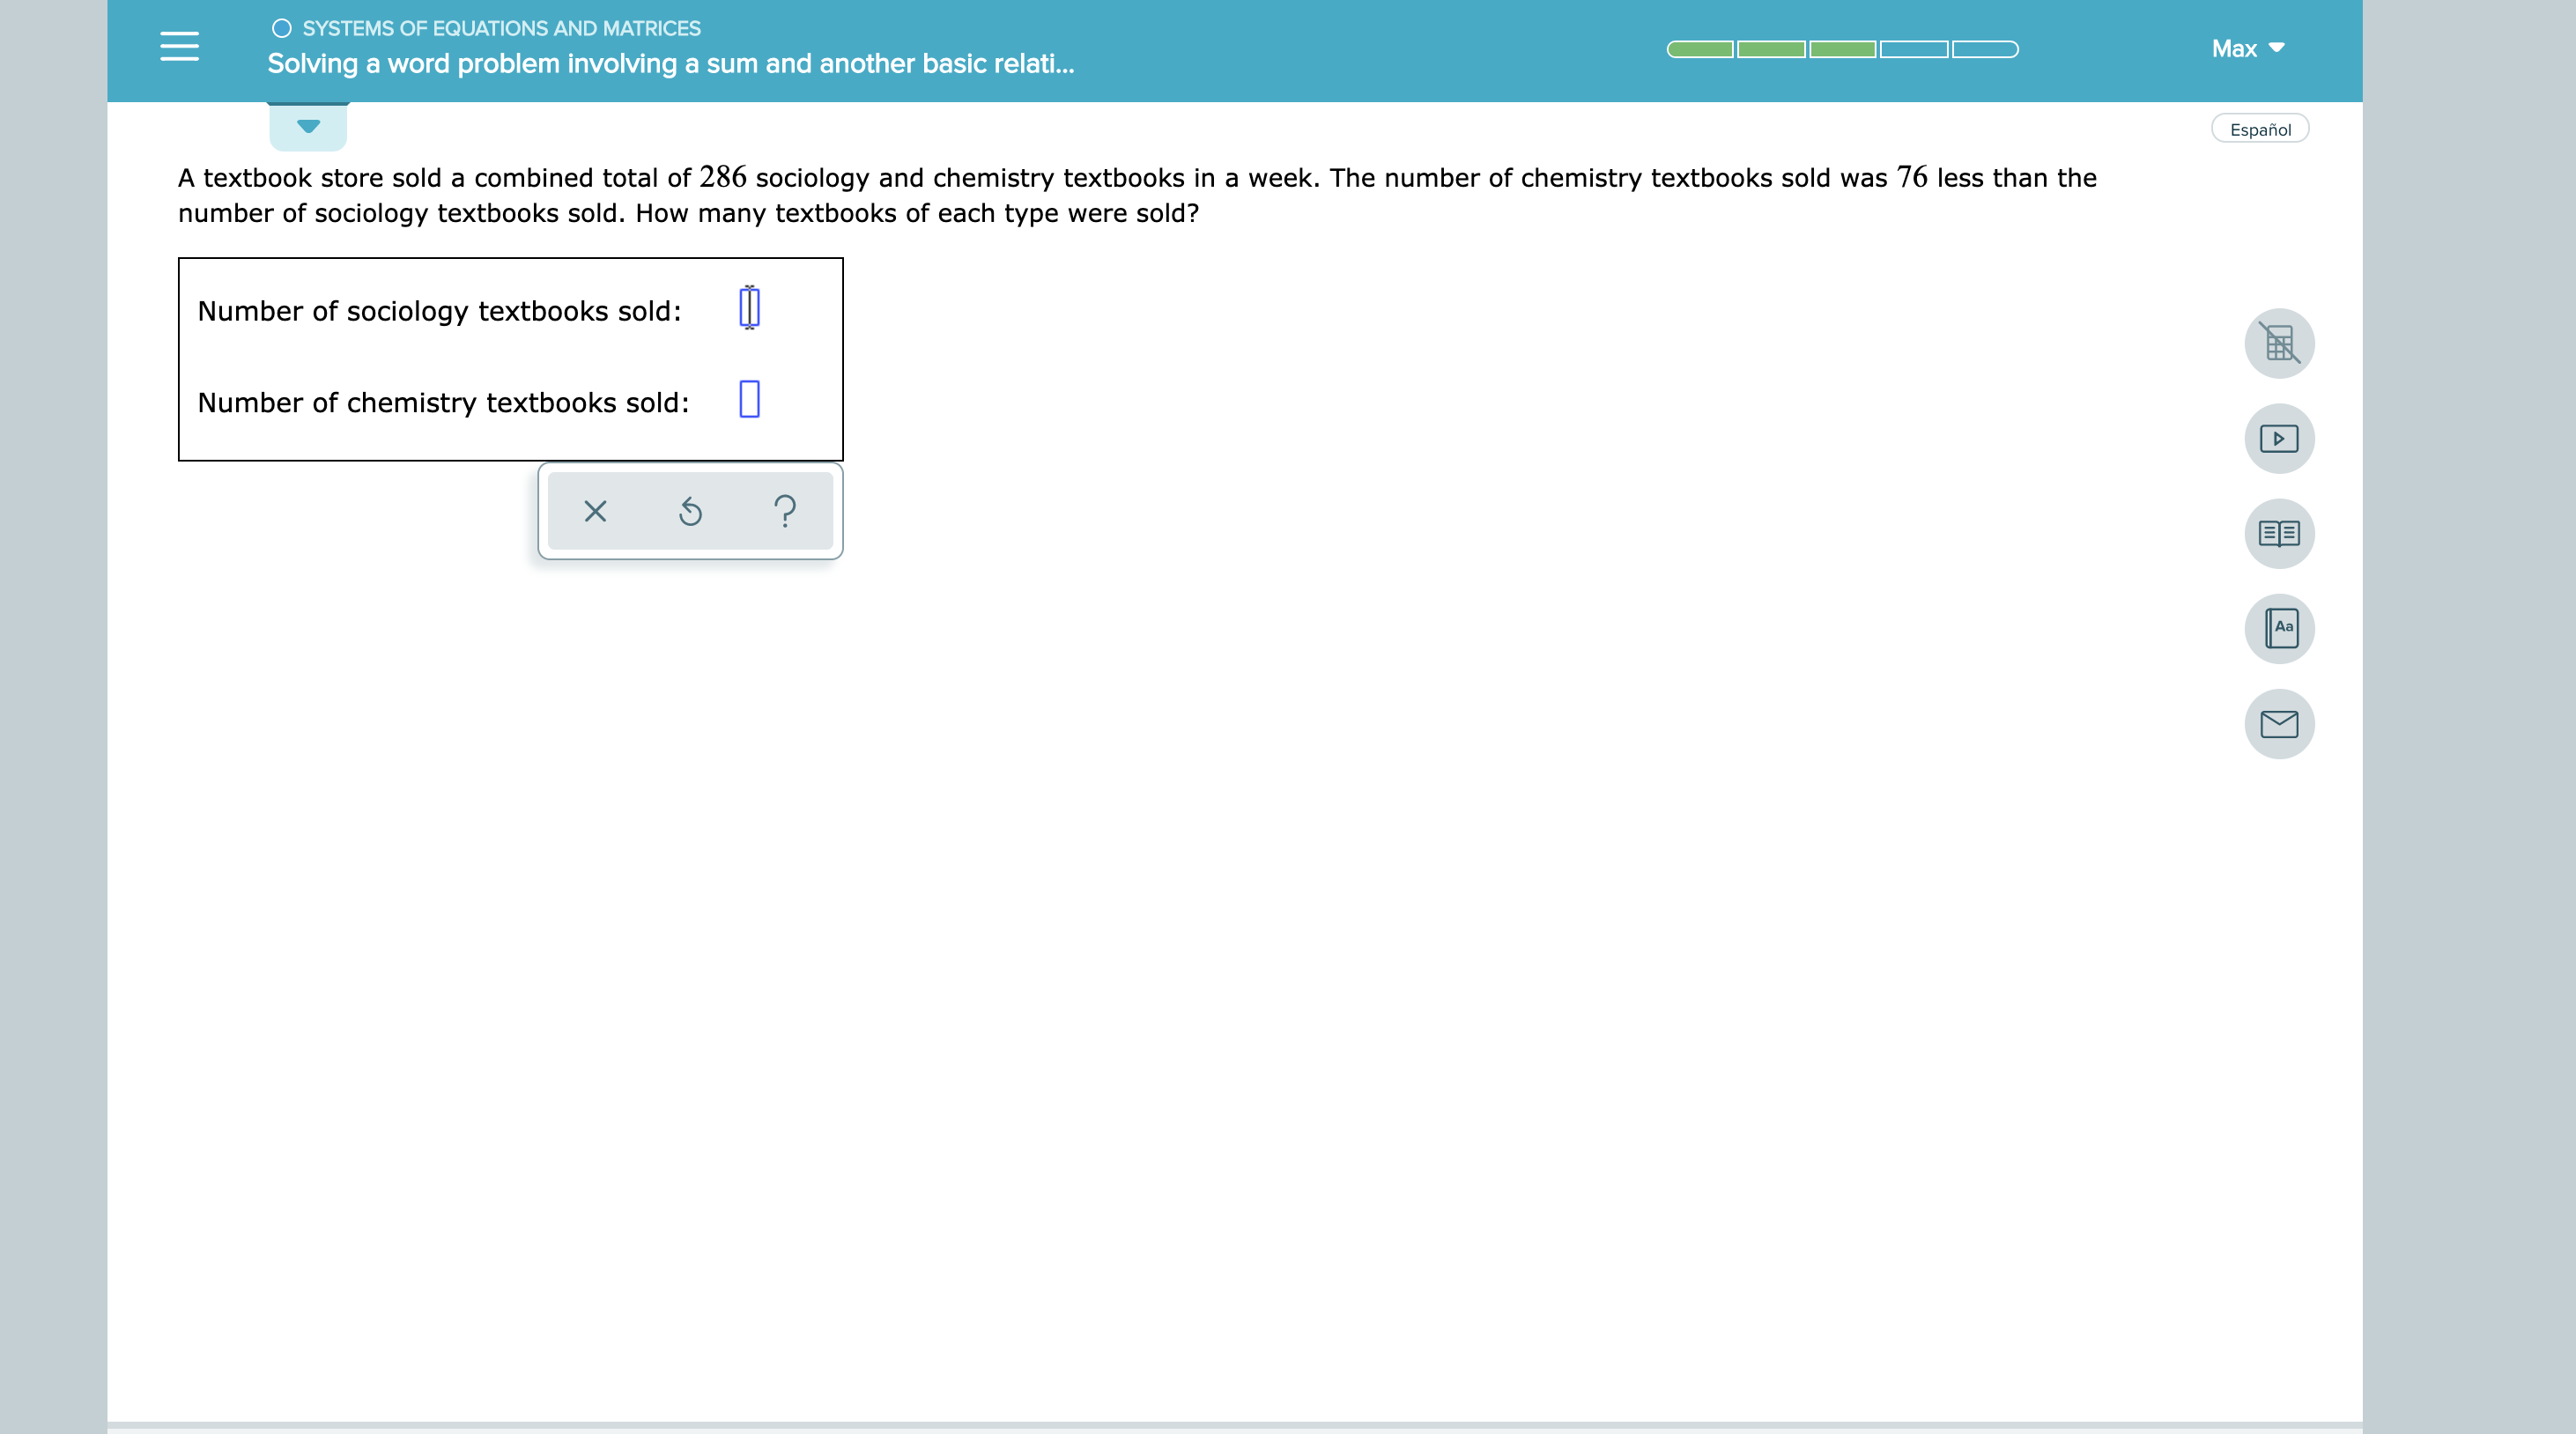Click the disabled calculator icon
The height and width of the screenshot is (1434, 2576).
2279,343
